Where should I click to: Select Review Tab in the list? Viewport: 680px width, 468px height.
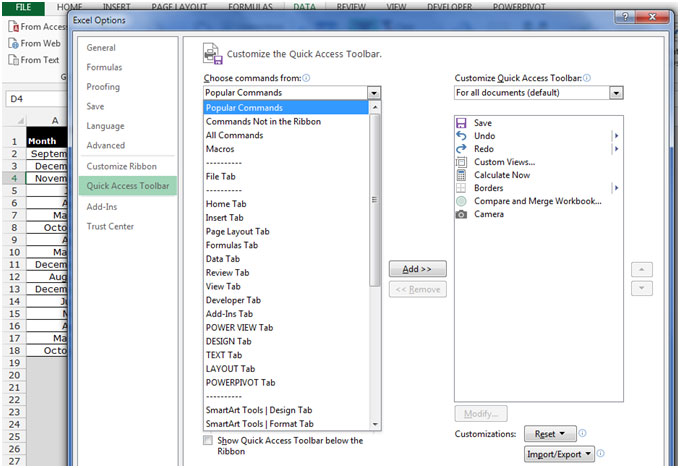[286, 273]
